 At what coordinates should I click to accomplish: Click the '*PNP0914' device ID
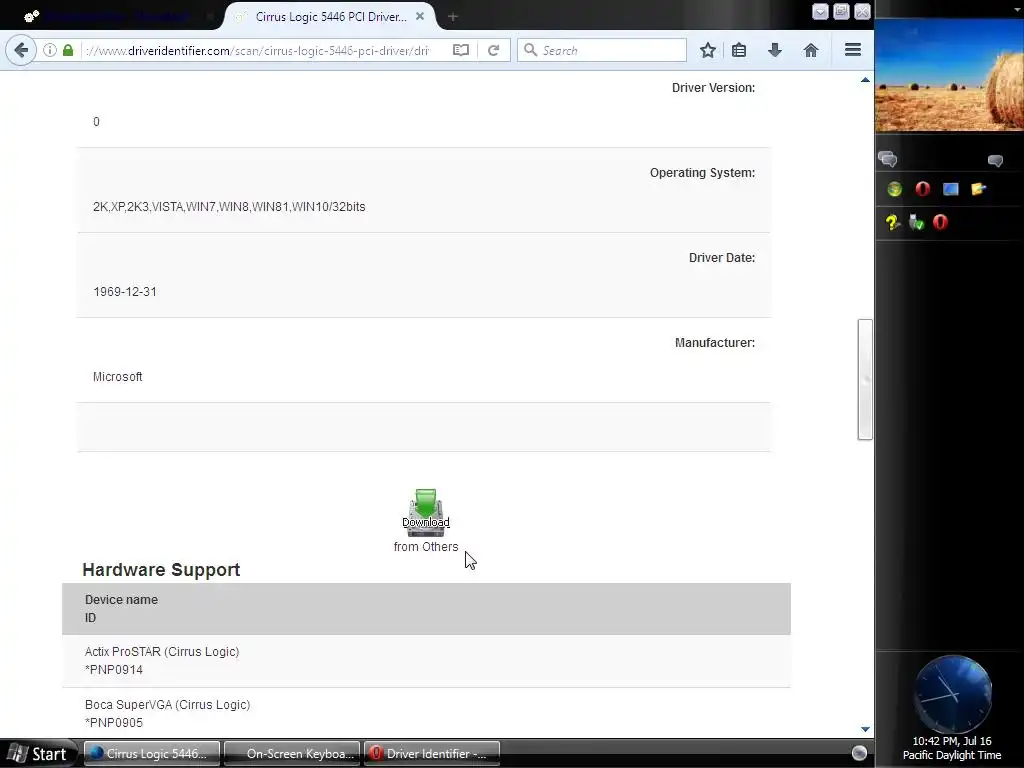pos(114,669)
